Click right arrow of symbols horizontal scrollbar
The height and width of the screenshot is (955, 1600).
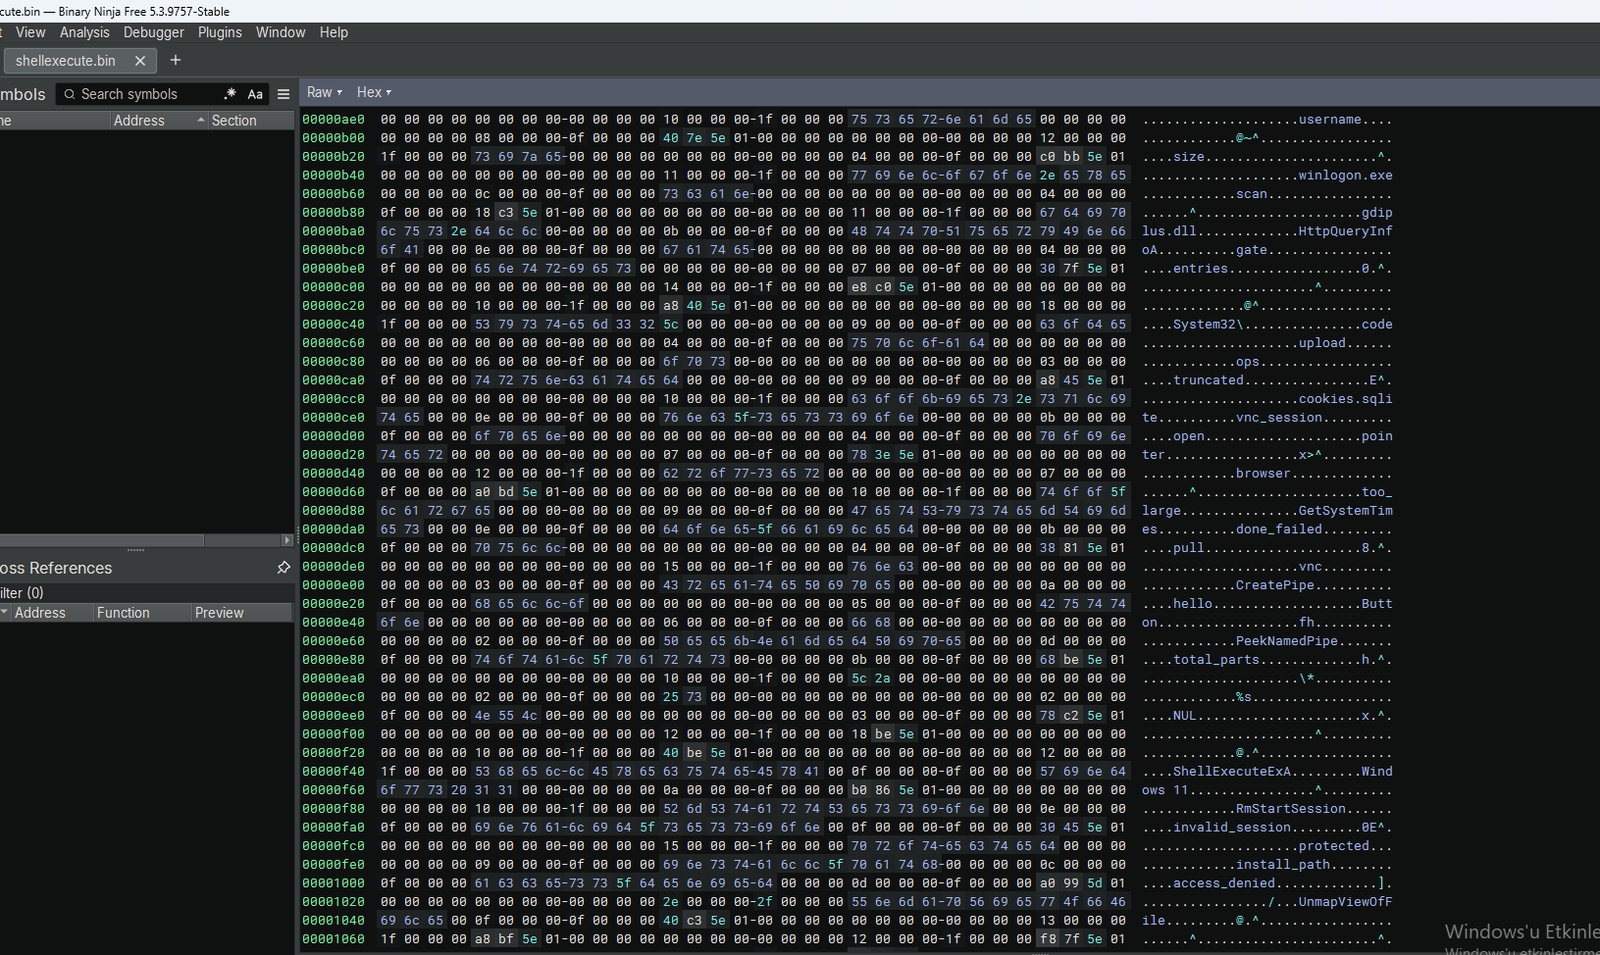pyautogui.click(x=287, y=540)
